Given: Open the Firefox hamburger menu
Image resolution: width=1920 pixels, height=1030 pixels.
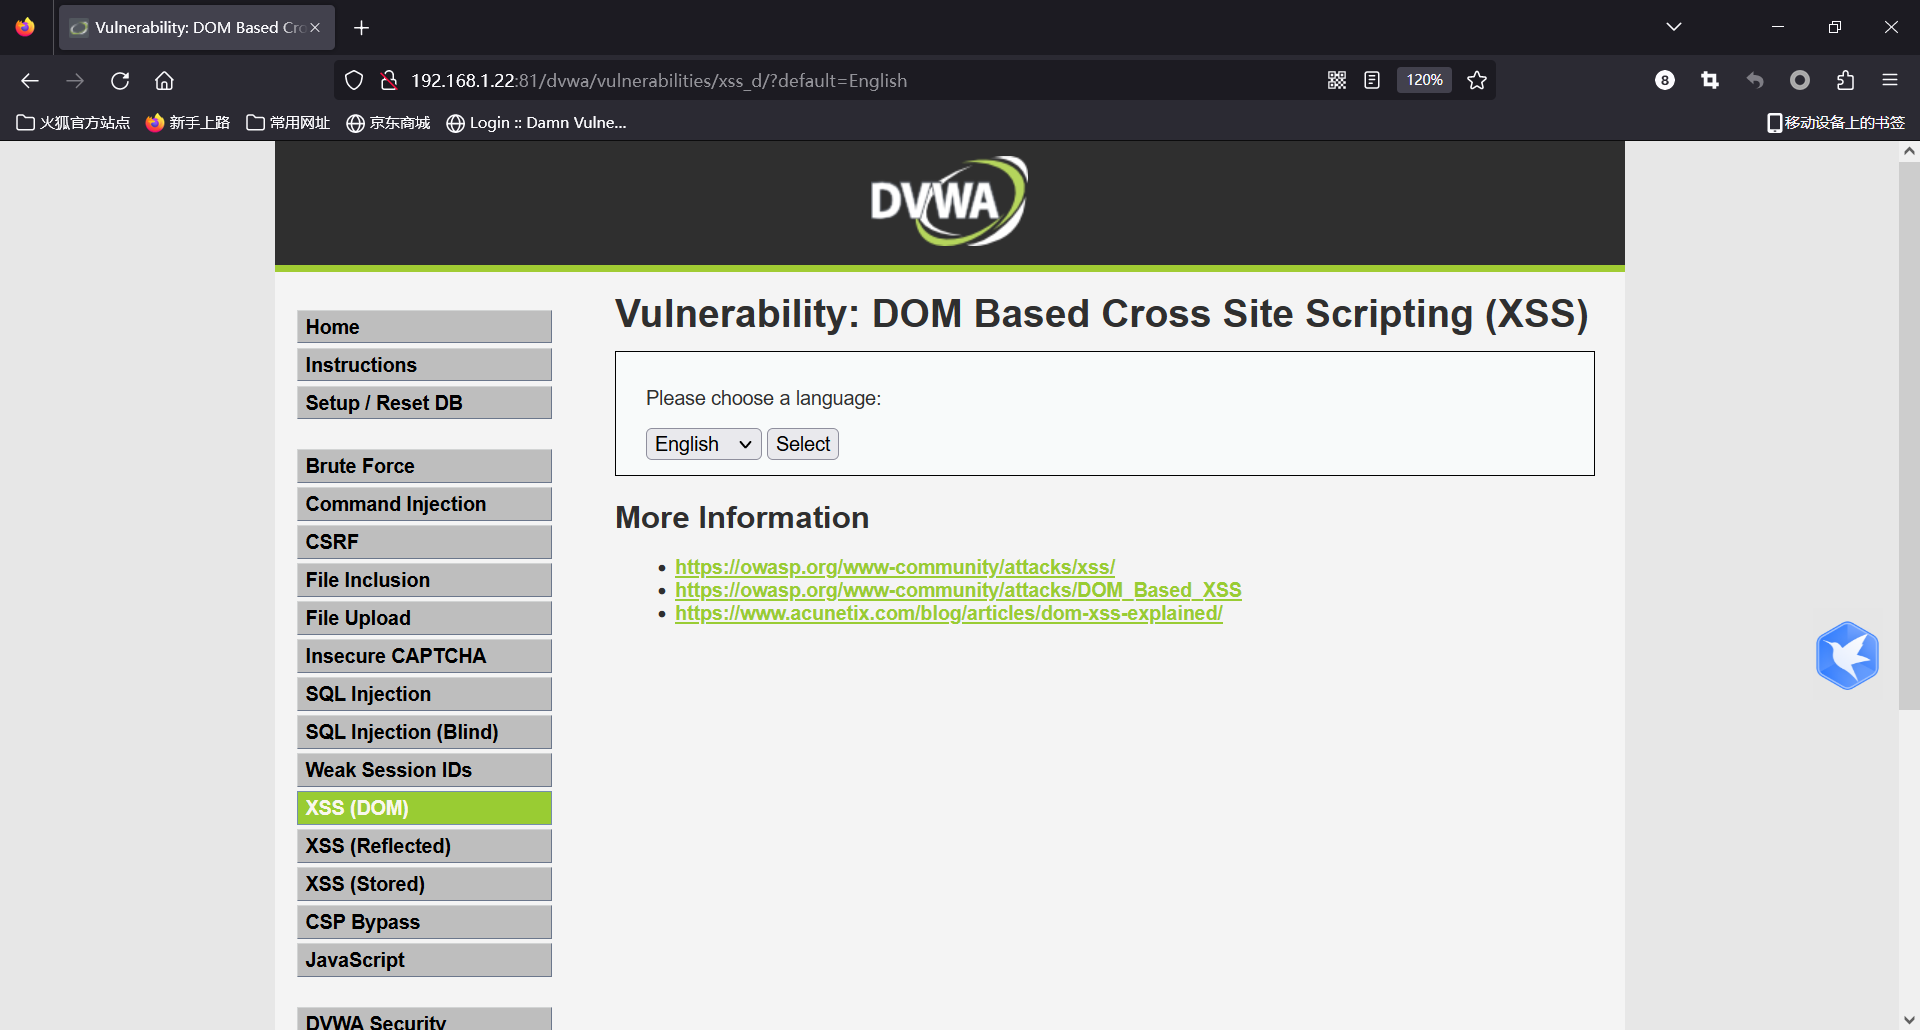Looking at the screenshot, I should [1890, 81].
